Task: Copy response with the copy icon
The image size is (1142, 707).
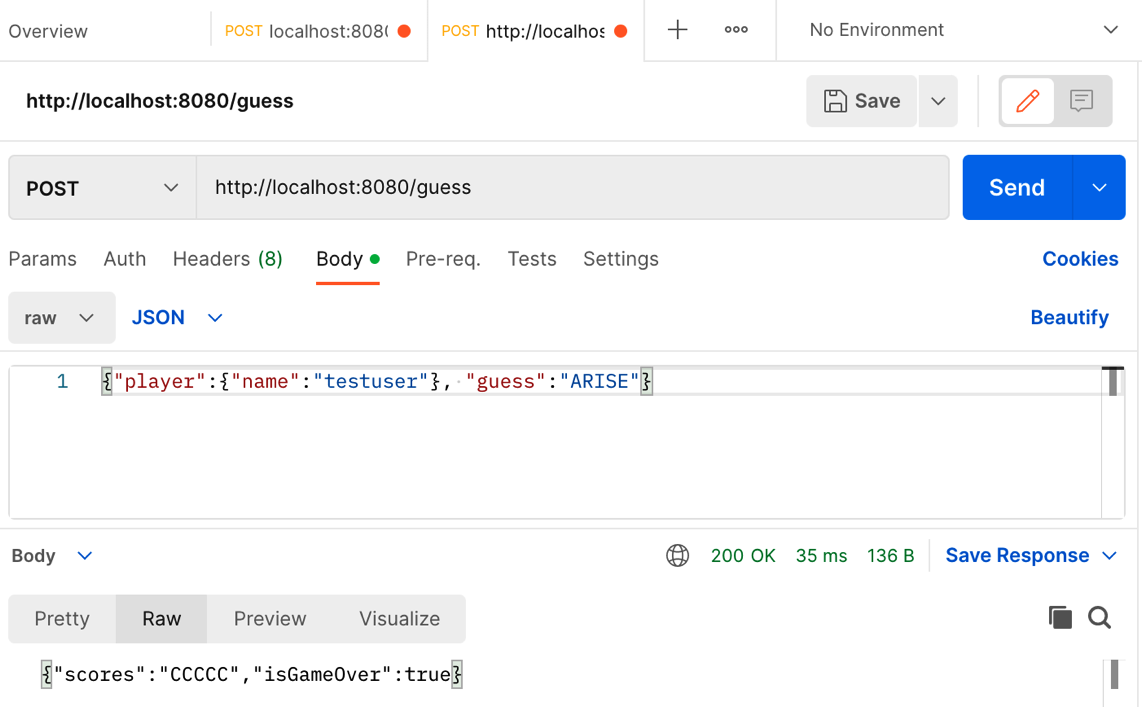Action: pyautogui.click(x=1060, y=617)
